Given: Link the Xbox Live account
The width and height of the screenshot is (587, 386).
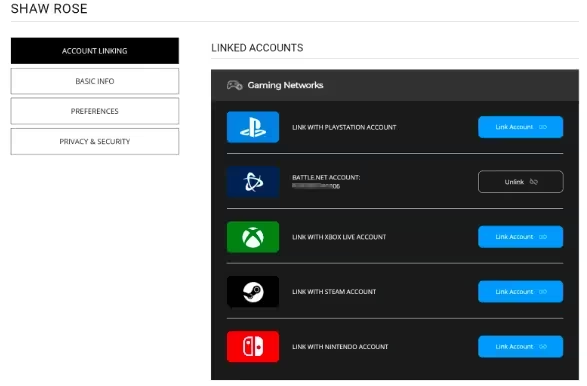Looking at the screenshot, I should tap(520, 237).
